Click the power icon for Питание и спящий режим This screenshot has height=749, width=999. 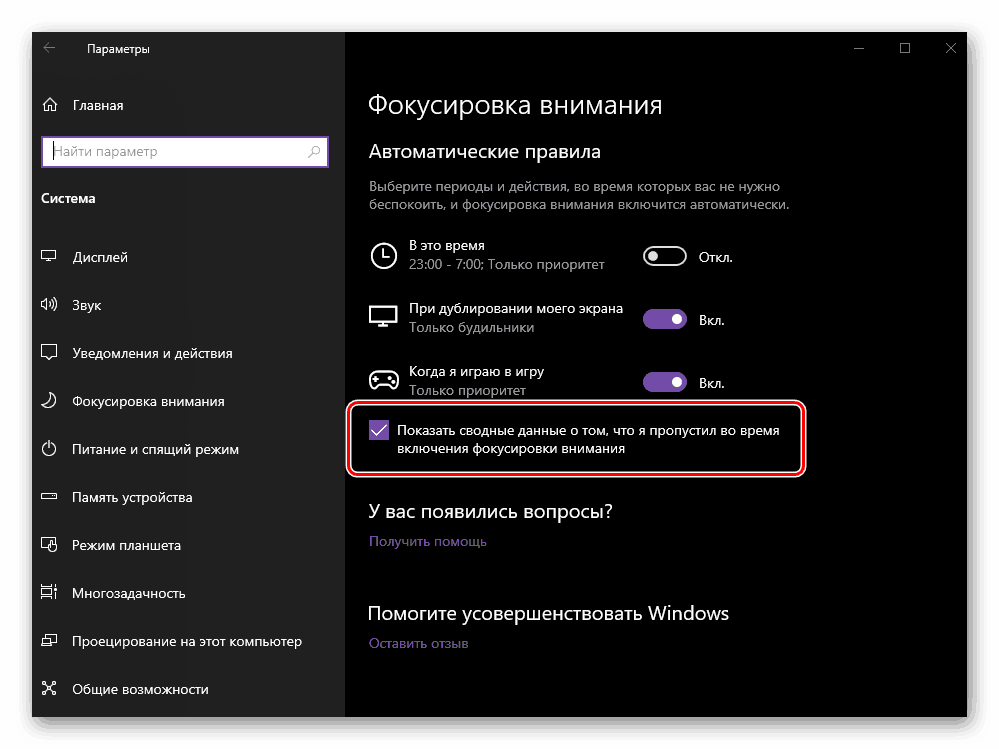pos(49,449)
